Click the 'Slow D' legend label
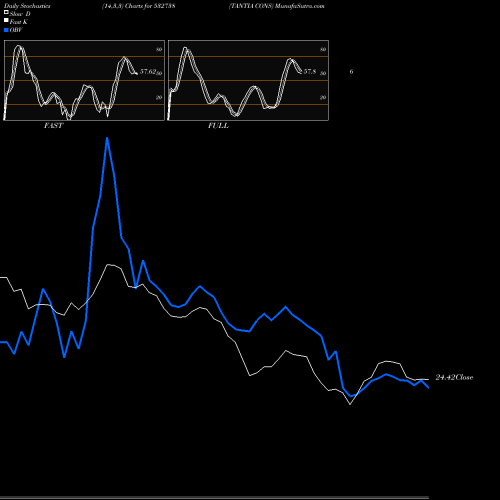The width and height of the screenshot is (500, 500). click(20, 14)
